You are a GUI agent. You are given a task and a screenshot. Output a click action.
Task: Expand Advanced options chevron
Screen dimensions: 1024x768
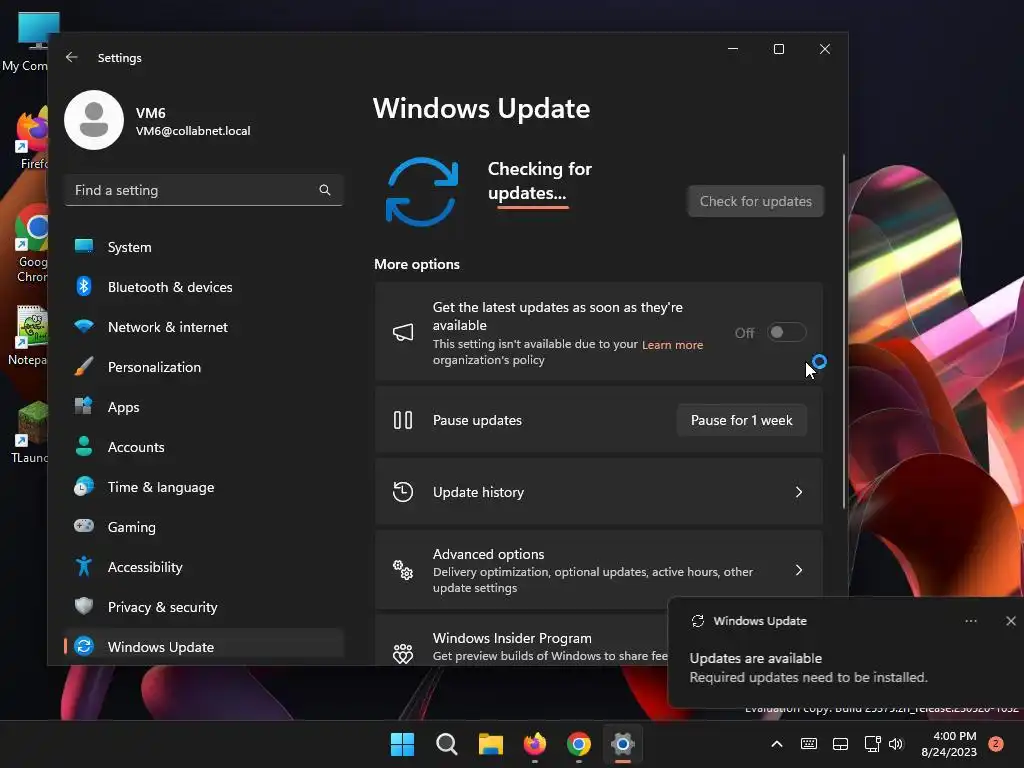[x=799, y=570]
